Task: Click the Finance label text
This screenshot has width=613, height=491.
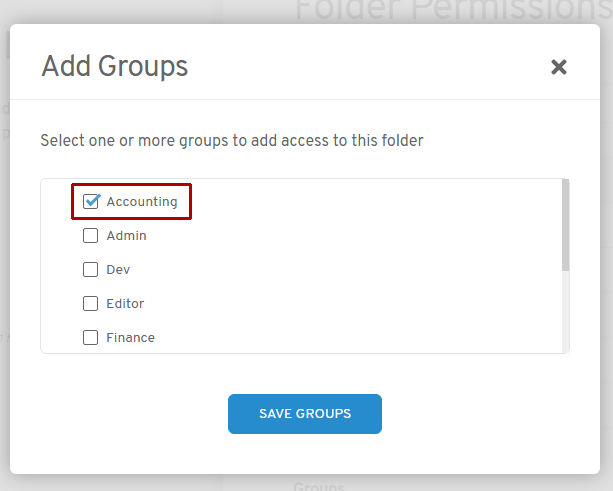Action: (130, 338)
